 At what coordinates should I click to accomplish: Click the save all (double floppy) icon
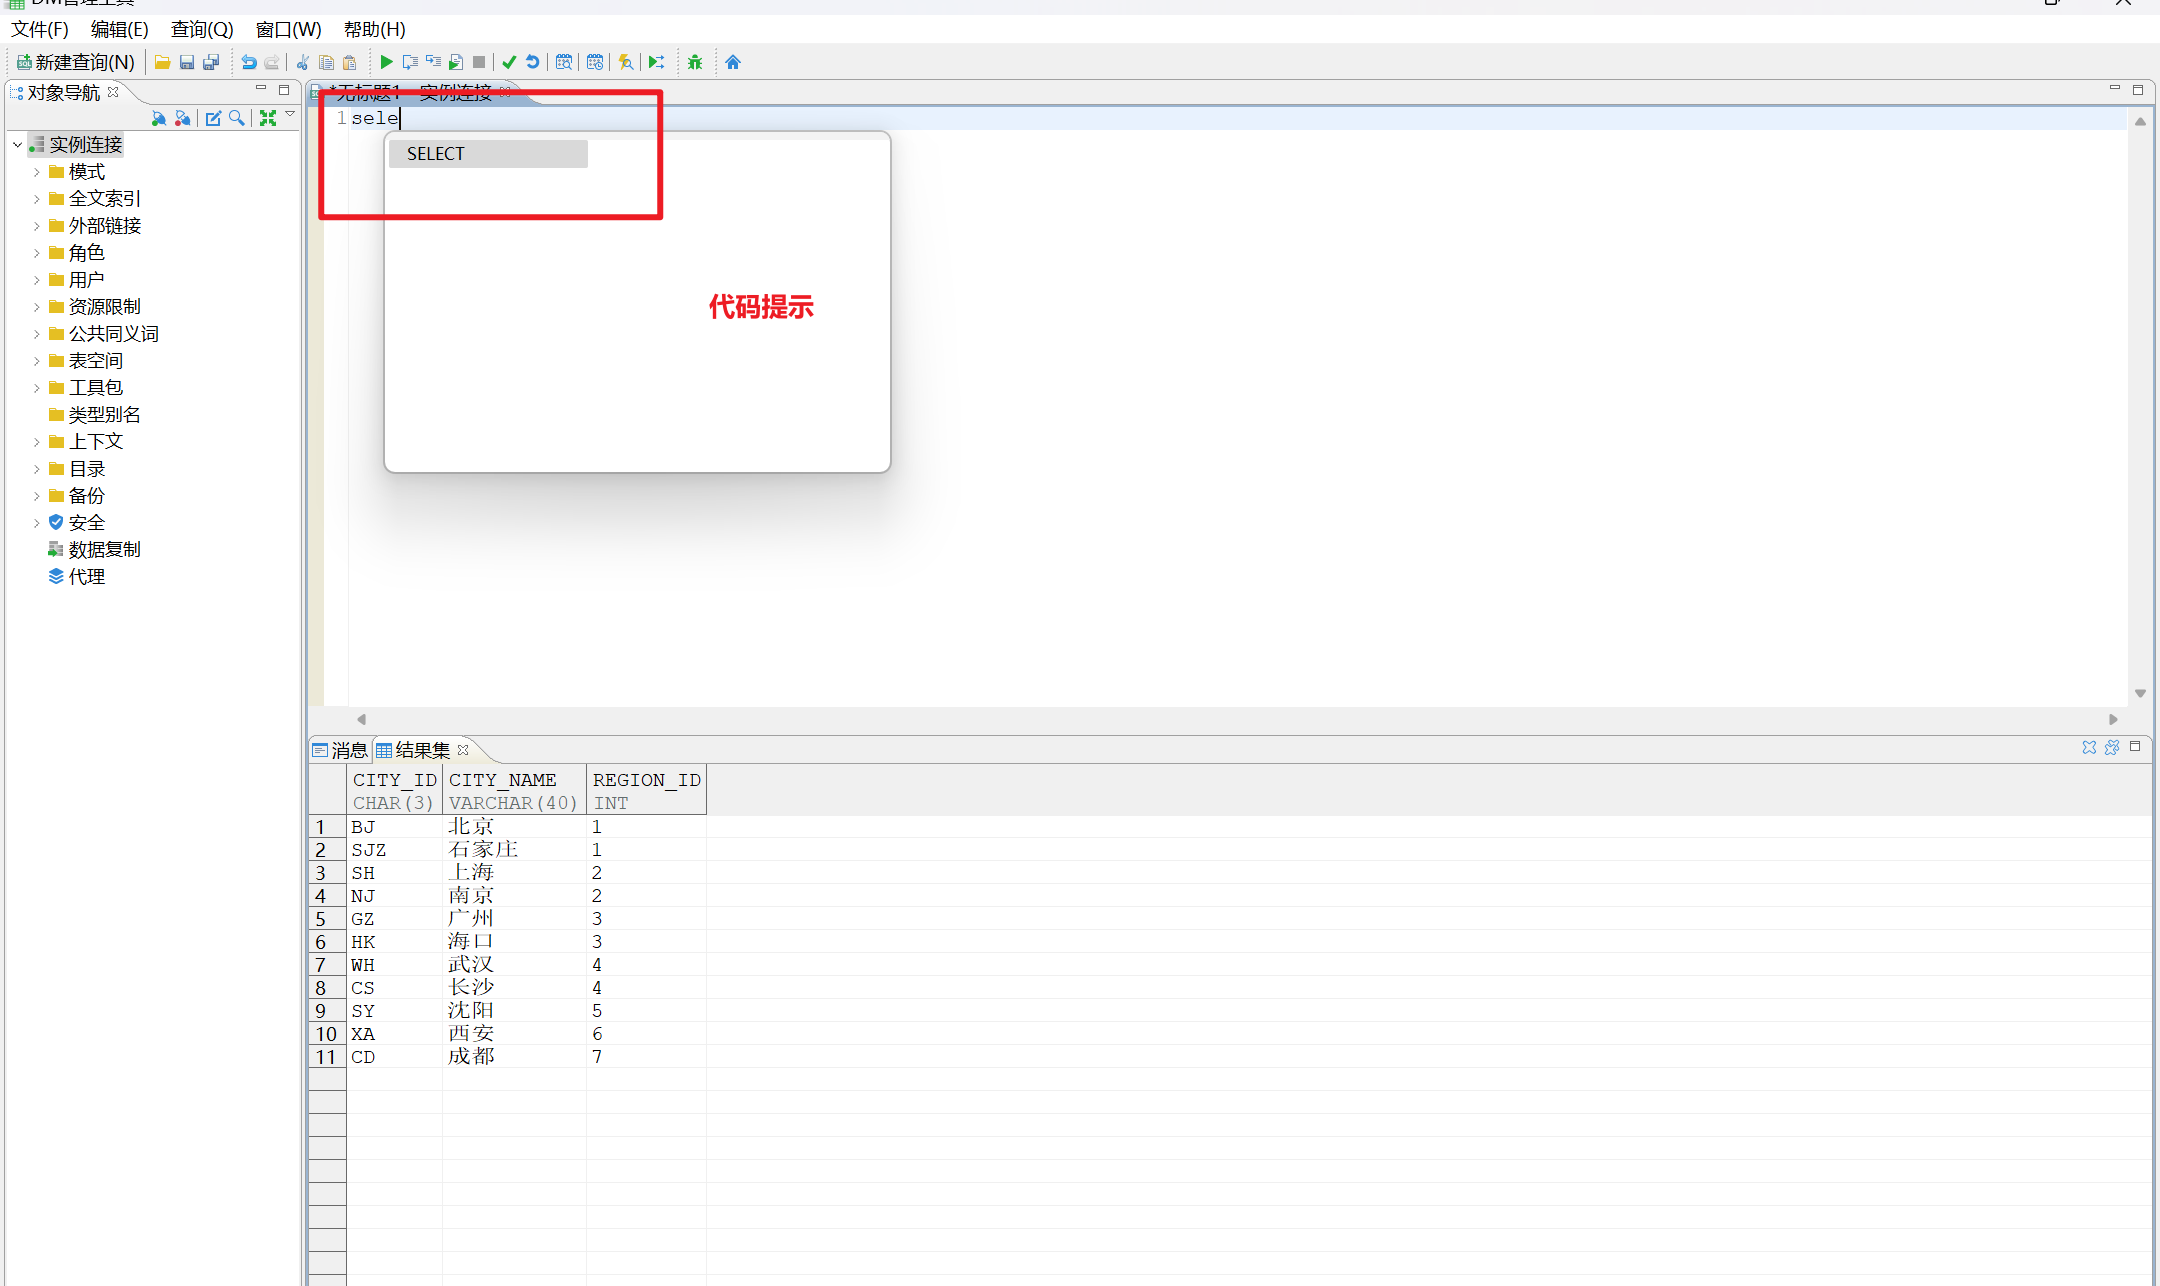211,62
